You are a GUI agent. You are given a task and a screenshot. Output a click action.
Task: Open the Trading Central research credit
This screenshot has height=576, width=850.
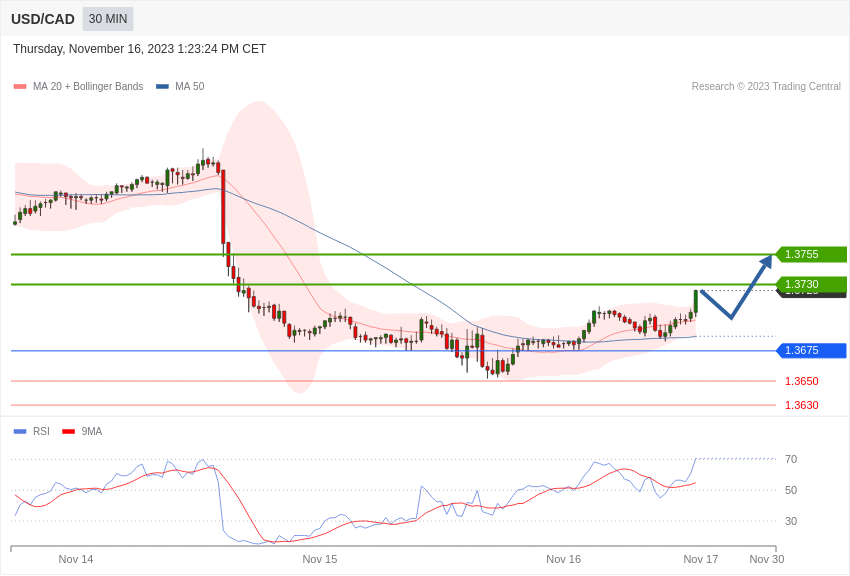pyautogui.click(x=766, y=87)
